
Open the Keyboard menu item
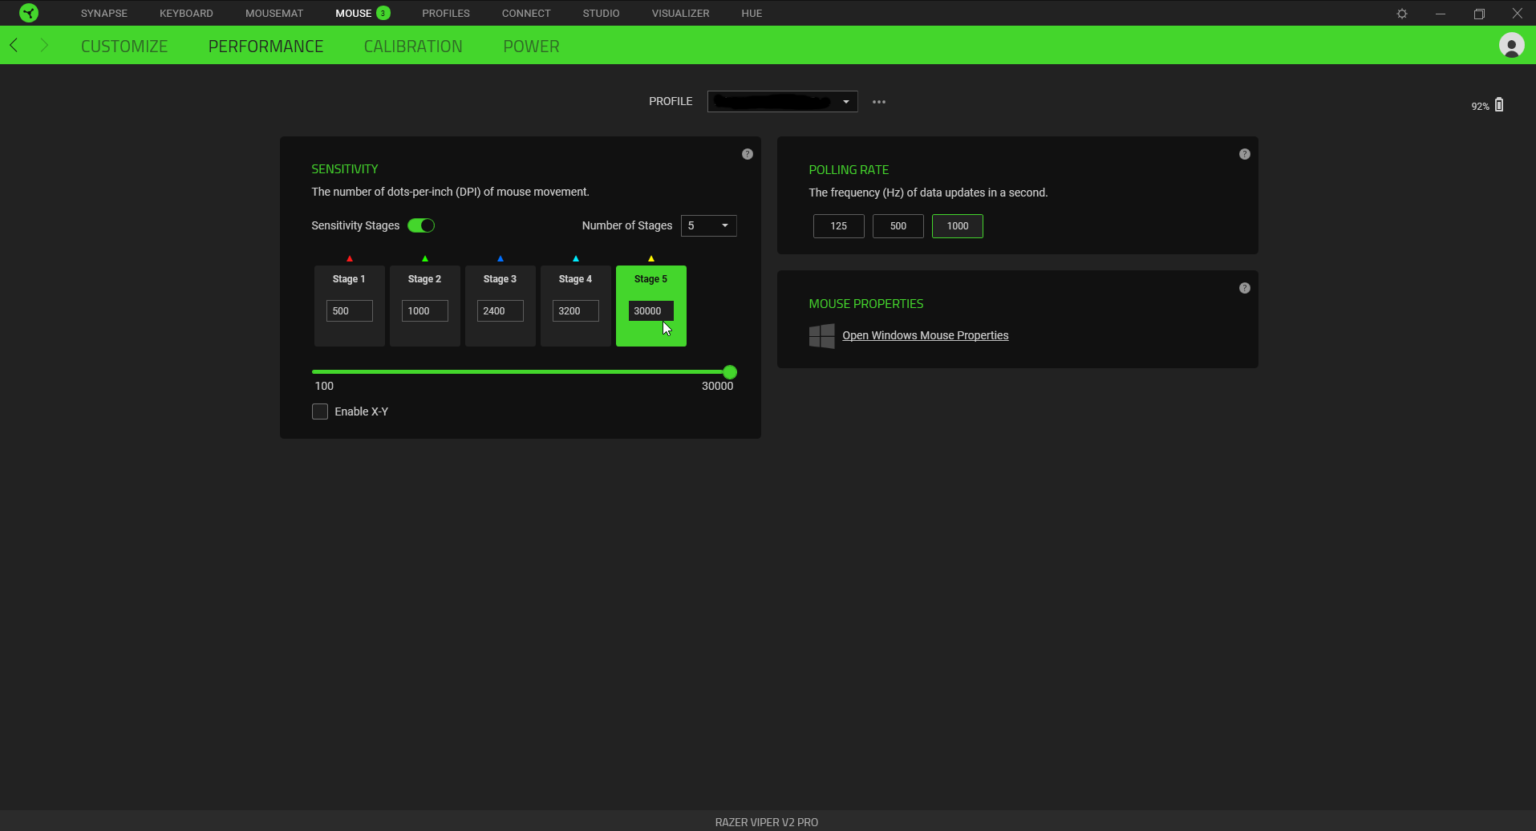point(186,13)
